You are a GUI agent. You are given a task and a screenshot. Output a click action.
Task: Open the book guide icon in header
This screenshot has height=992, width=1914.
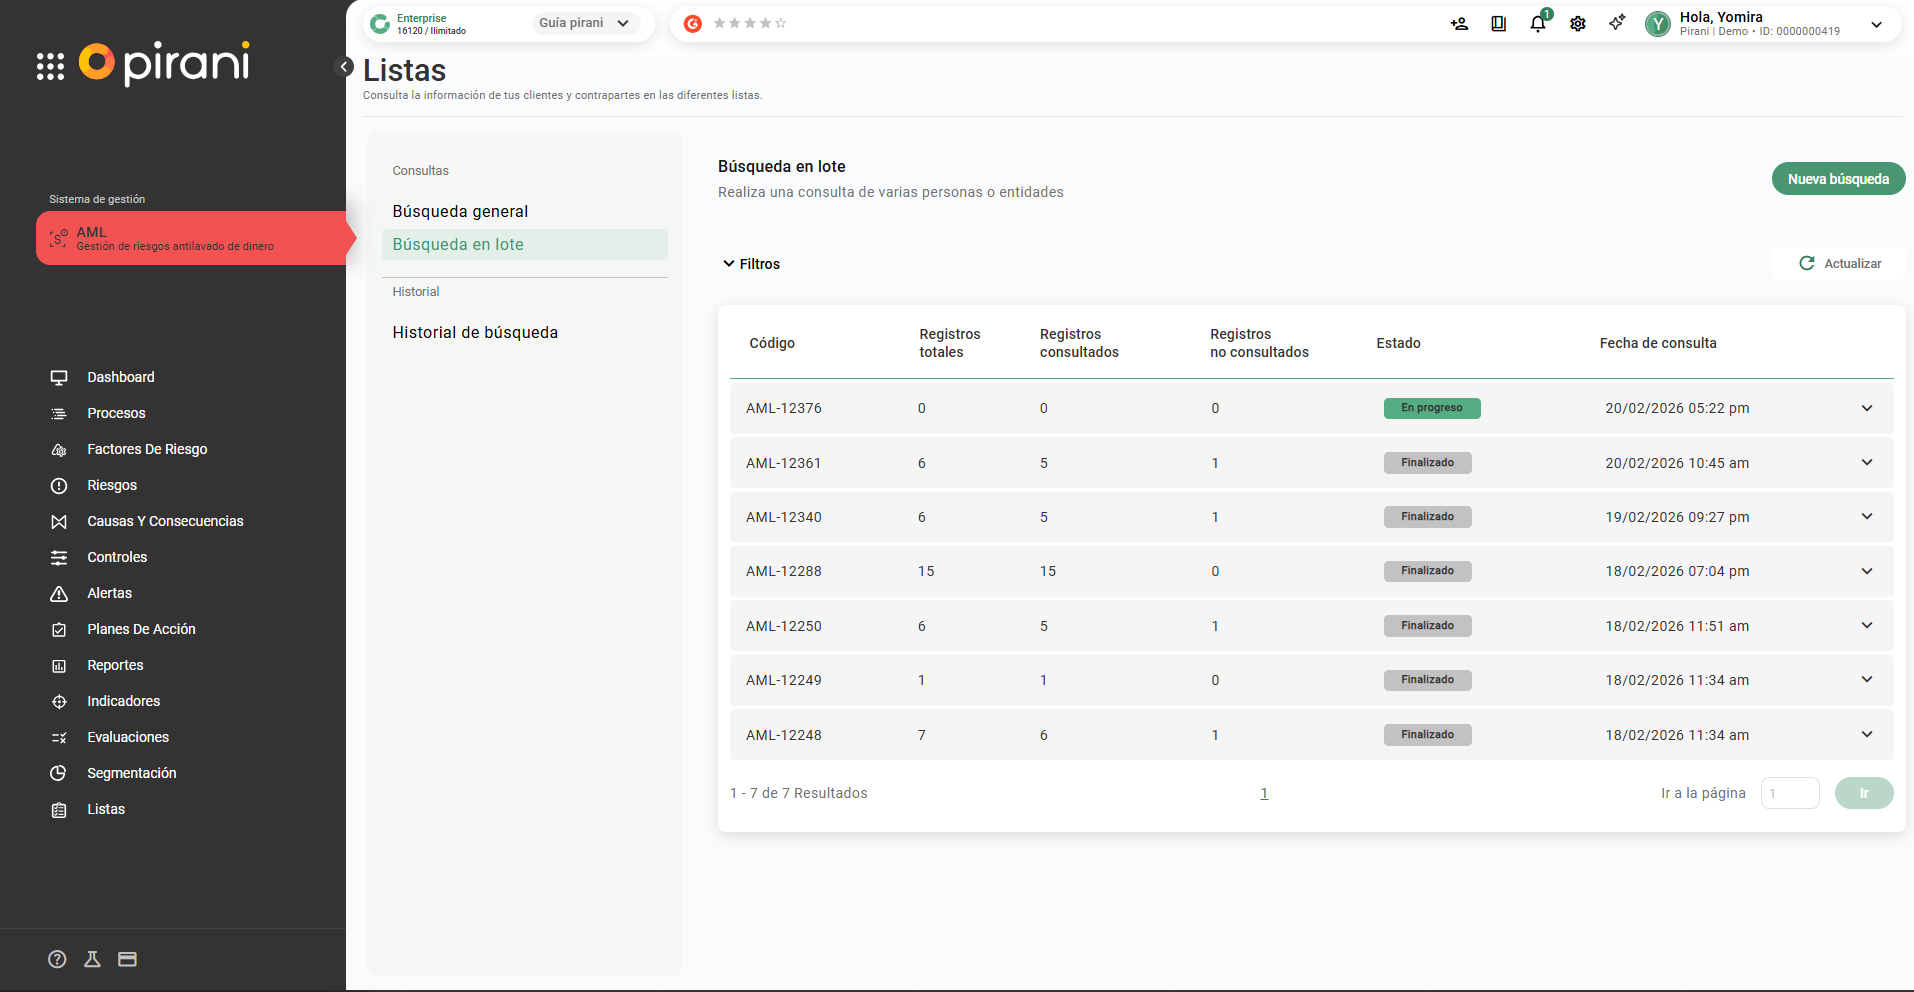[x=1498, y=24]
